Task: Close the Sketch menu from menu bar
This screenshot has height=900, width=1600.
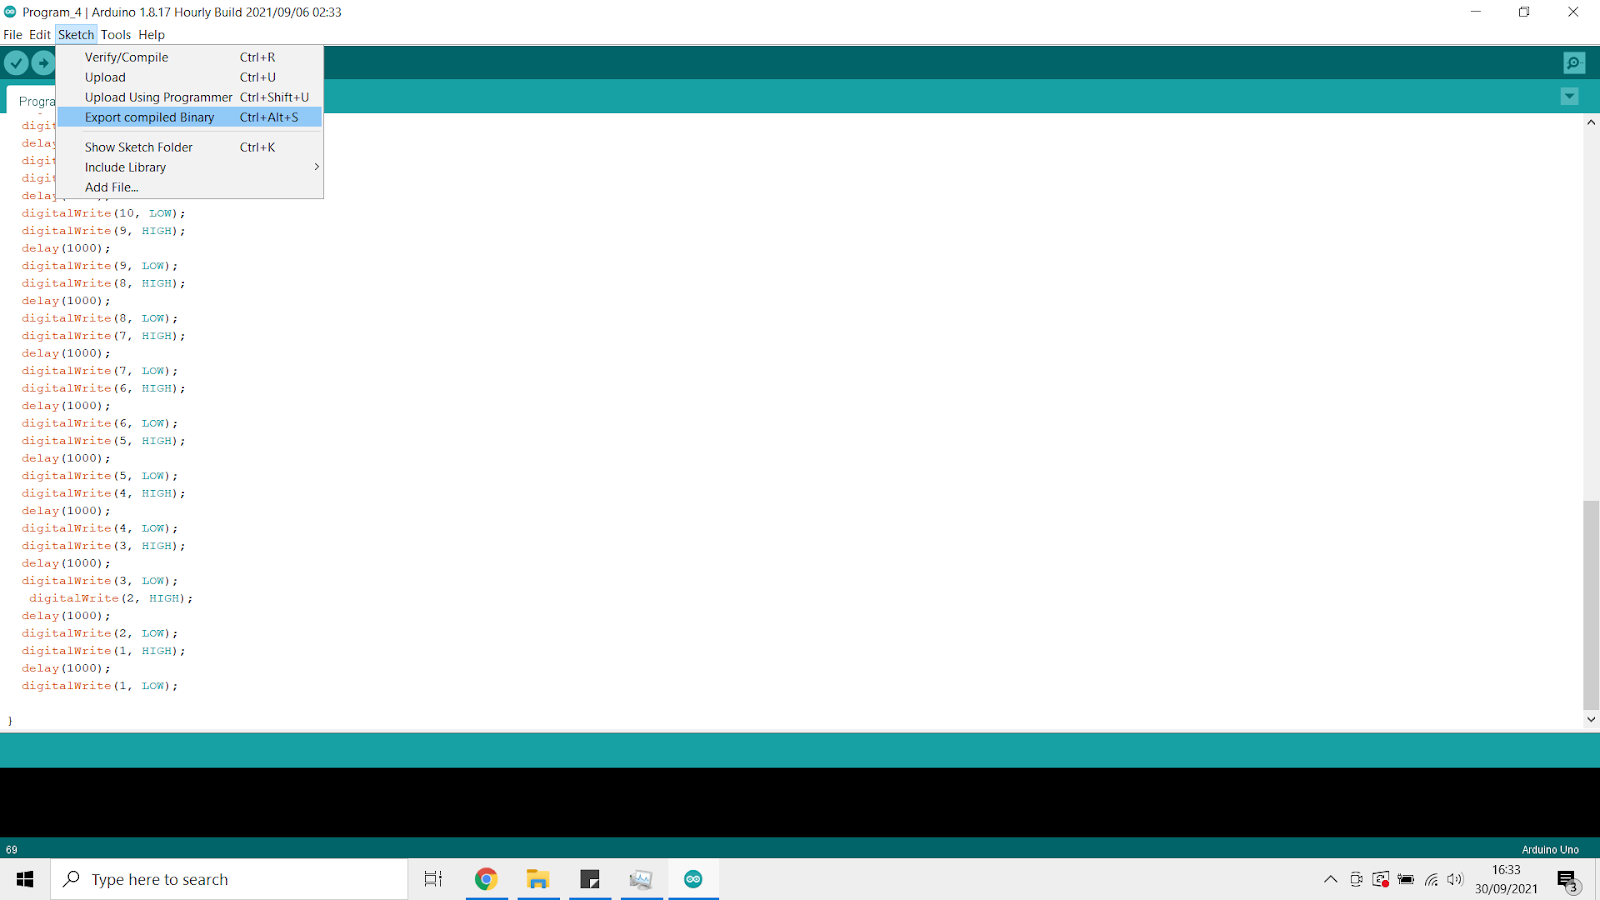Action: [x=76, y=35]
